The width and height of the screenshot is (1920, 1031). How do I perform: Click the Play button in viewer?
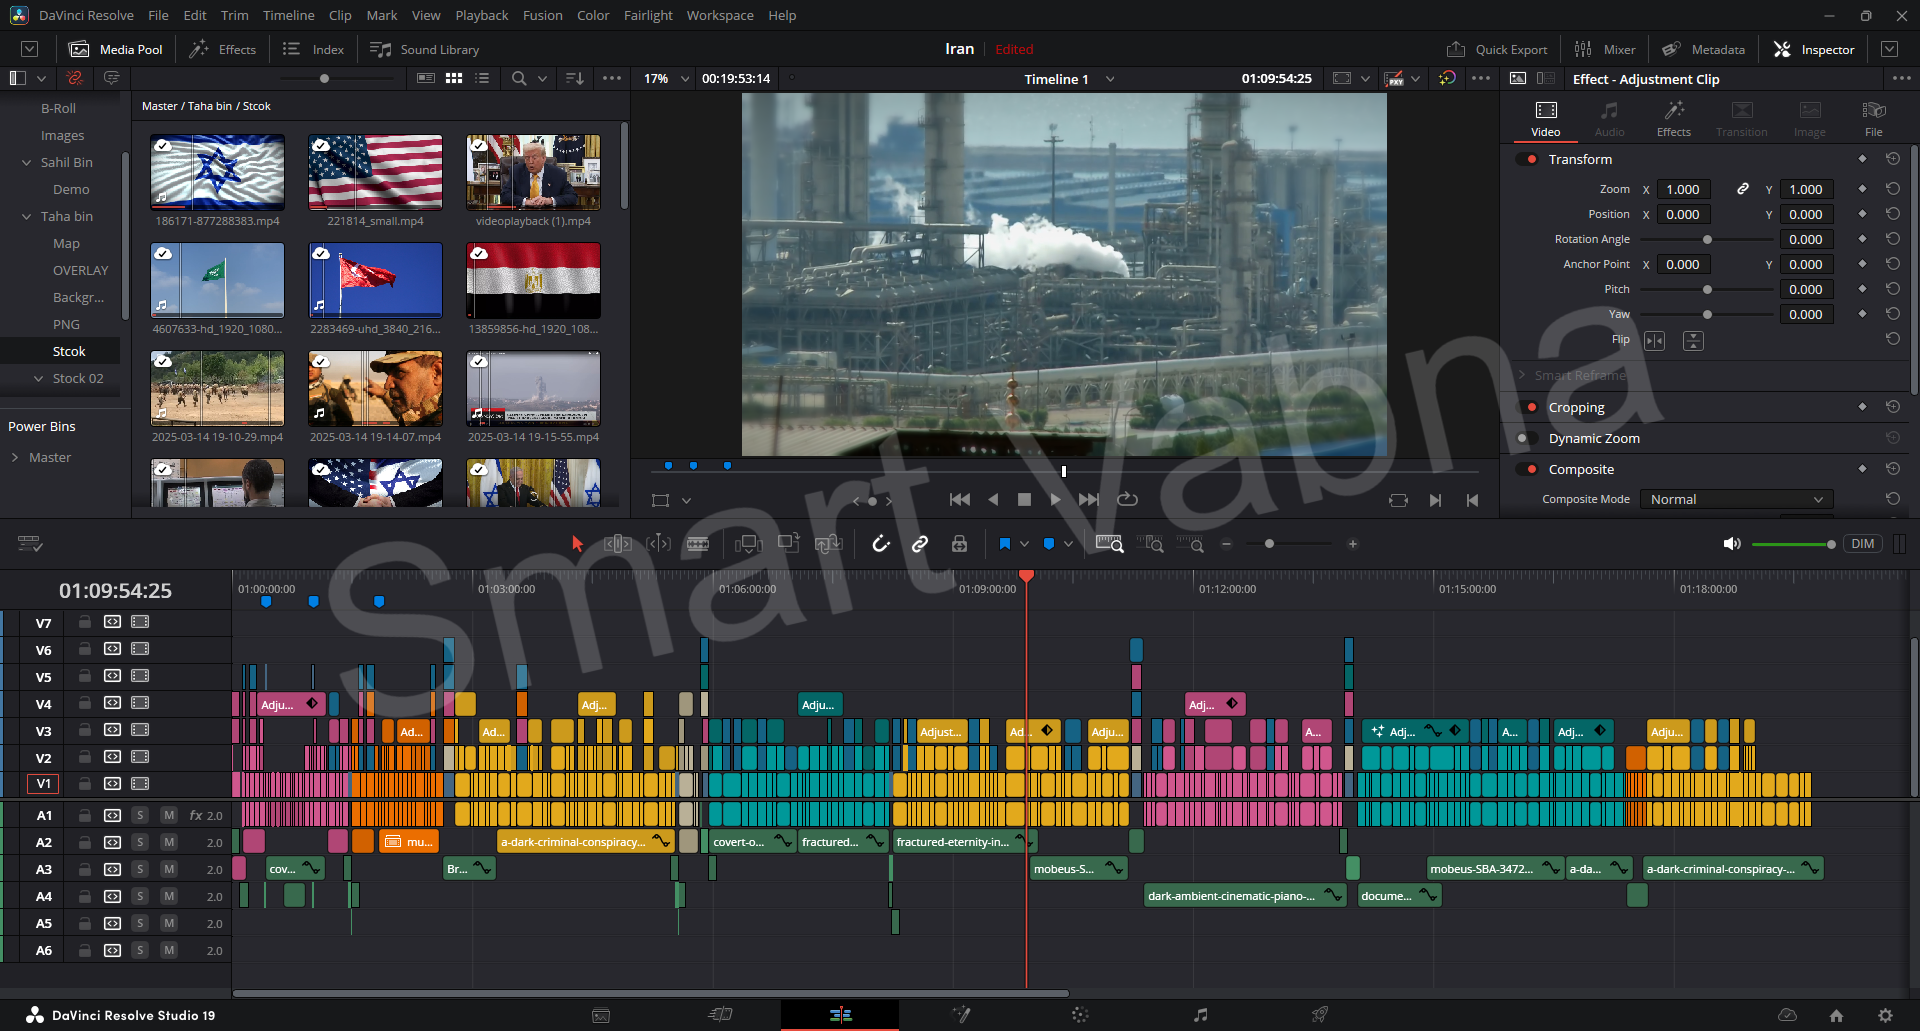click(1055, 499)
